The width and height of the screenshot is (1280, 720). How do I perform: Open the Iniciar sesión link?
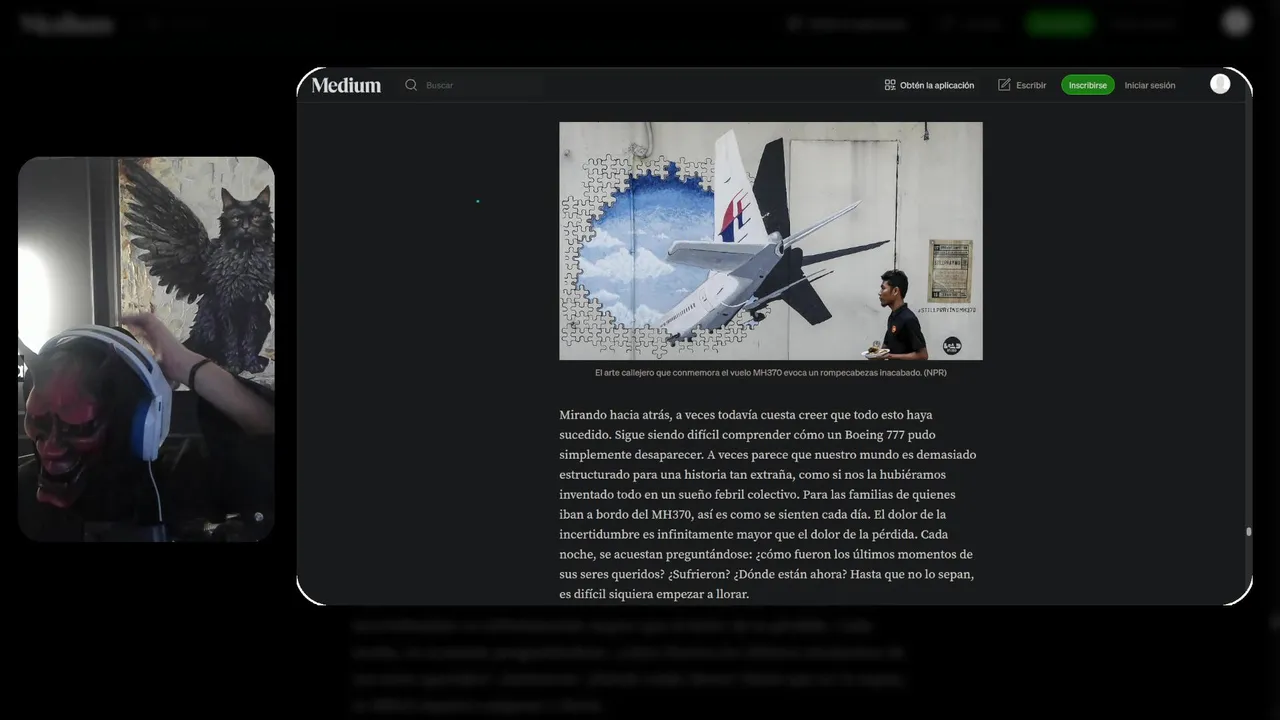(x=1150, y=85)
